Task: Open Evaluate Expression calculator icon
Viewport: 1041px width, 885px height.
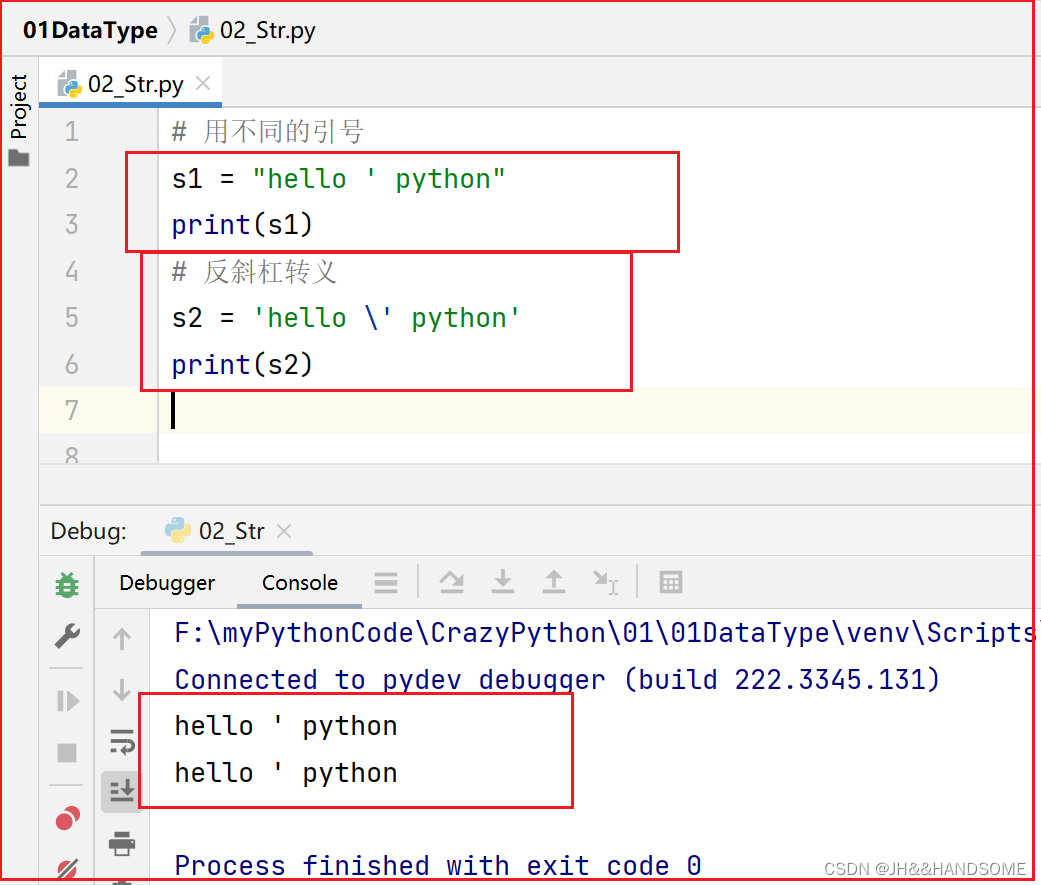Action: [x=671, y=582]
